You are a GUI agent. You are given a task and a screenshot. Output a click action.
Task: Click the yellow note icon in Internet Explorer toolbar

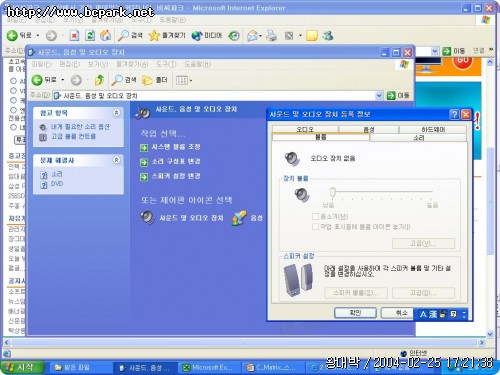[x=311, y=35]
